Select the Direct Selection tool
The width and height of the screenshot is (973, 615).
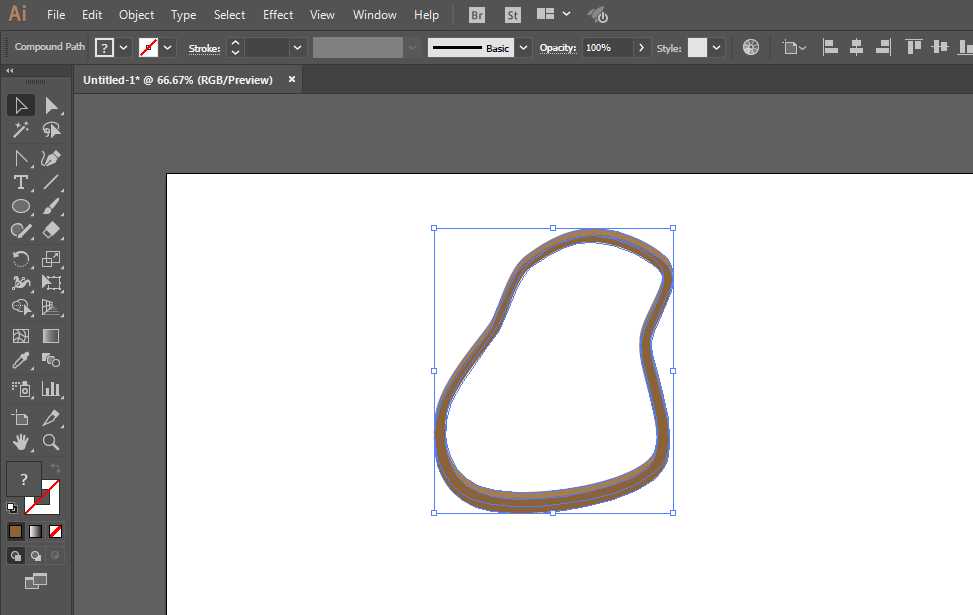(52, 106)
